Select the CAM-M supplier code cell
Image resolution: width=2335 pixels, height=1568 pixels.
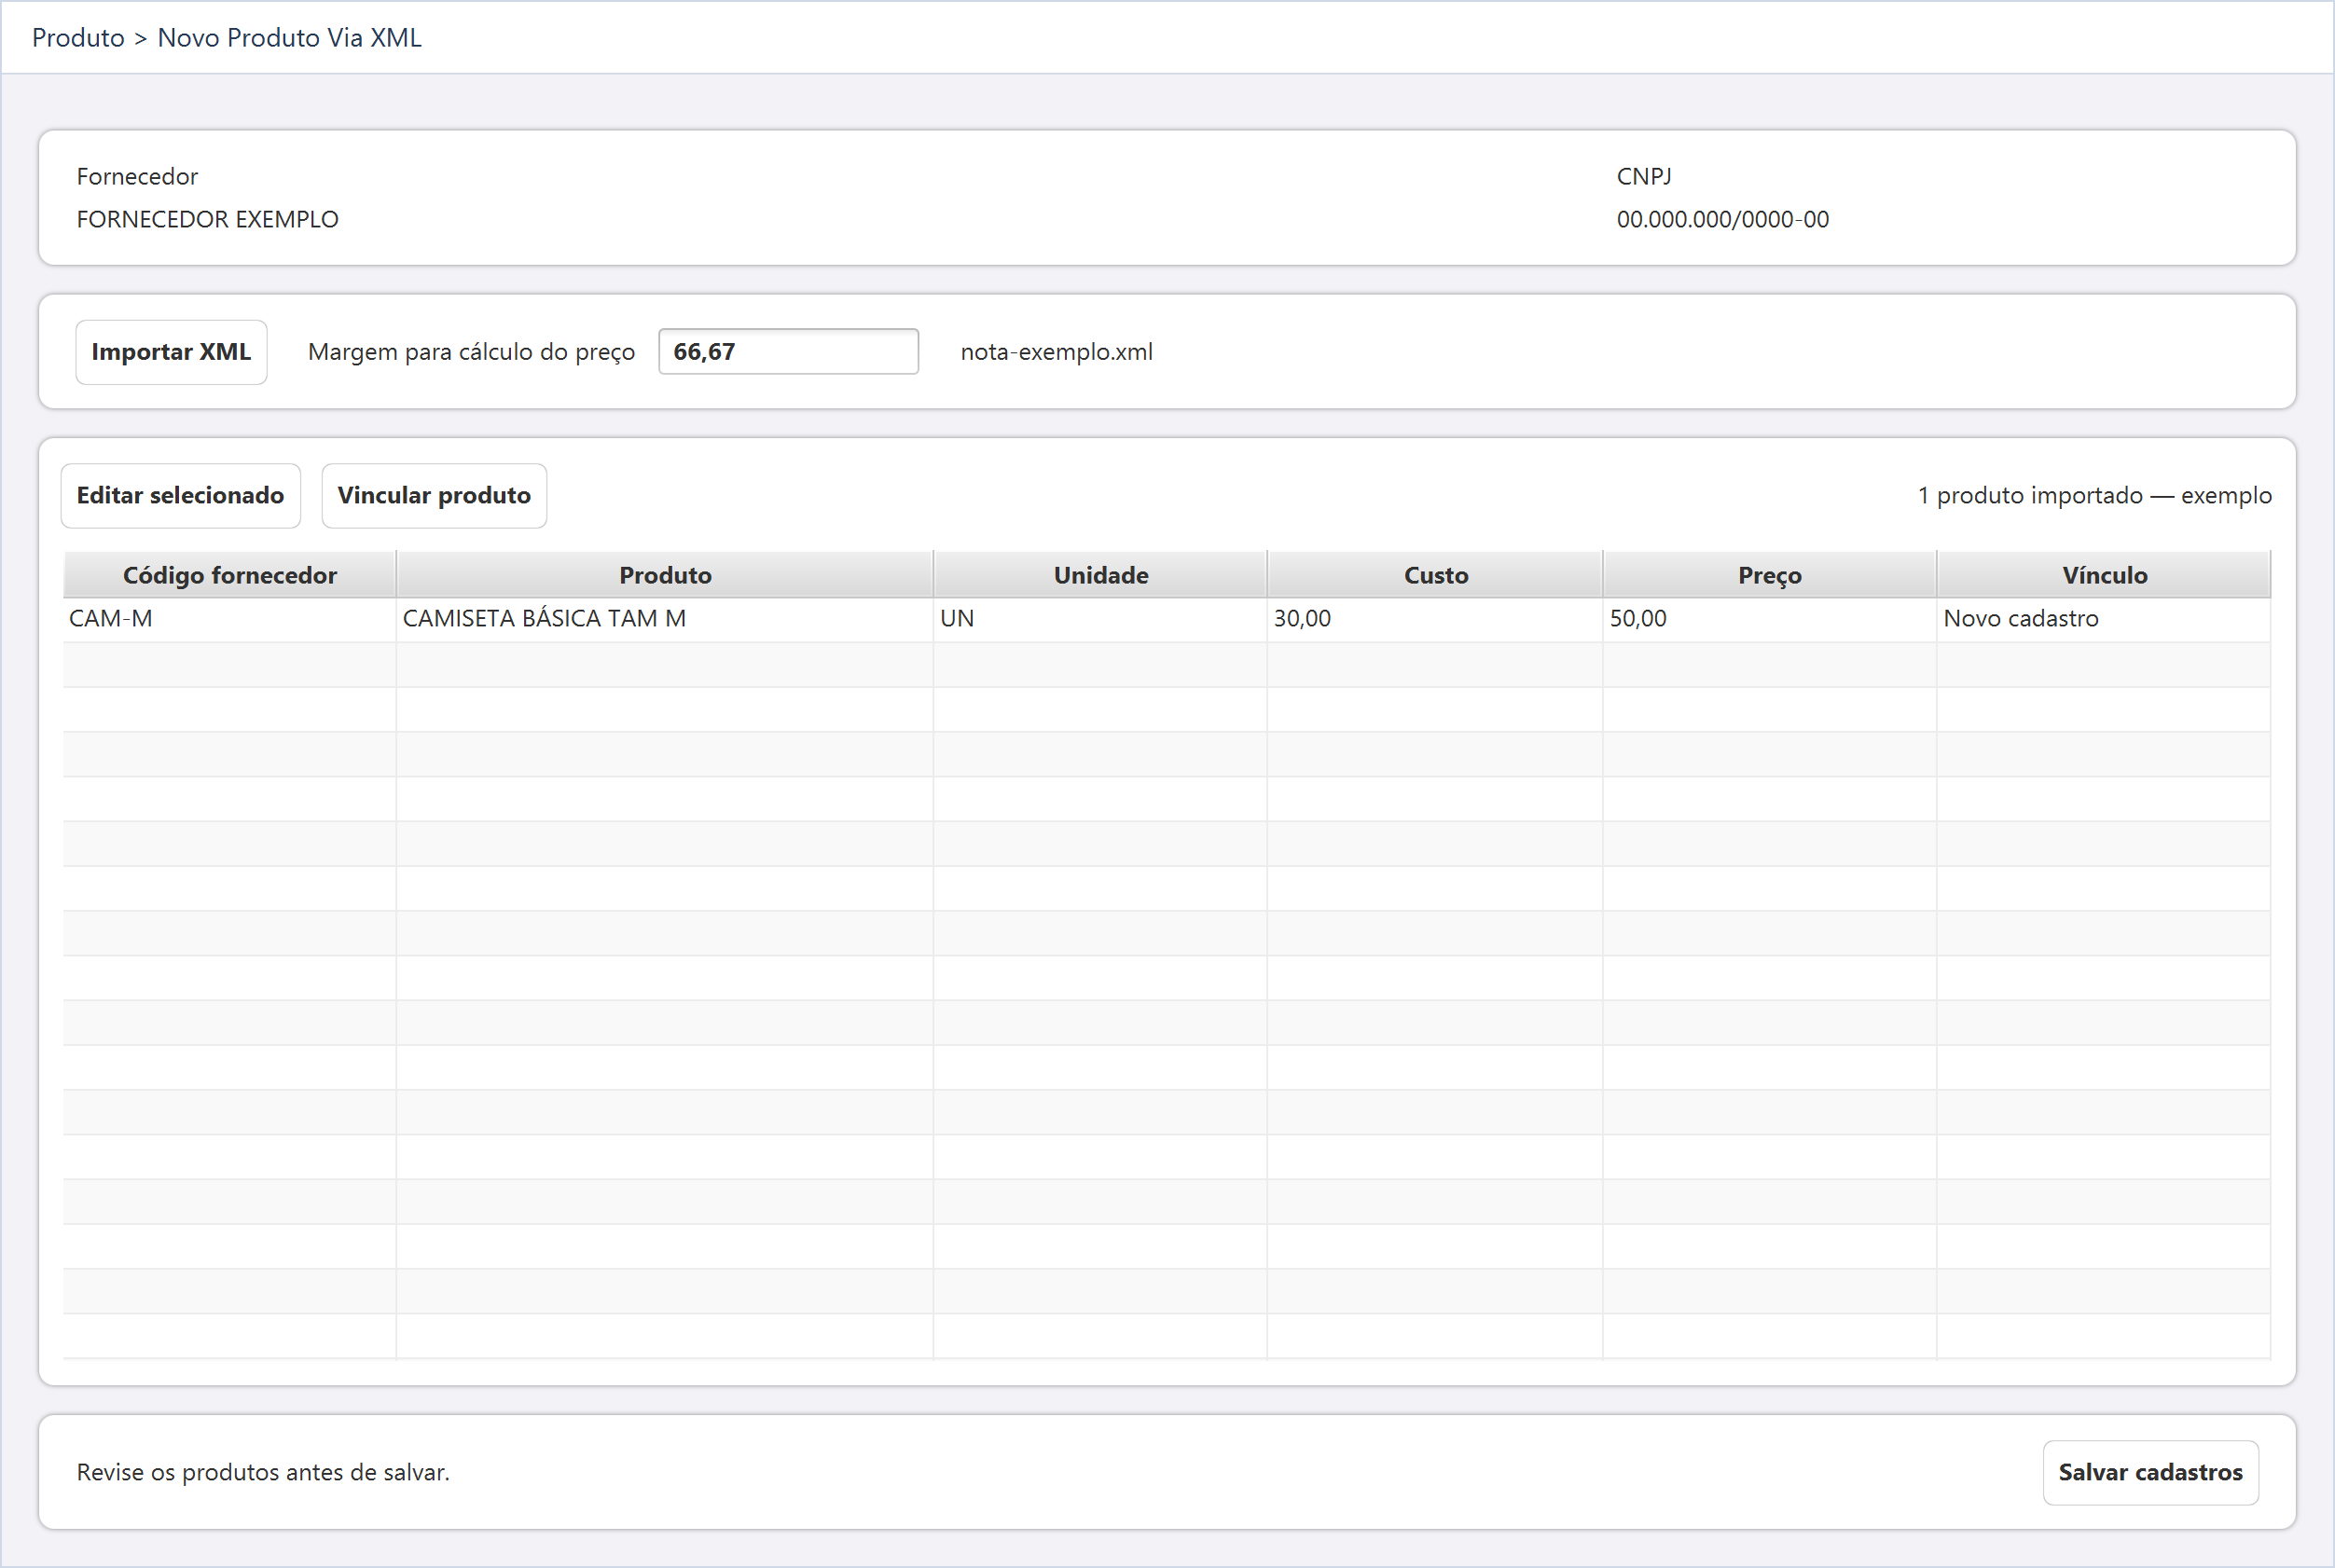230,619
